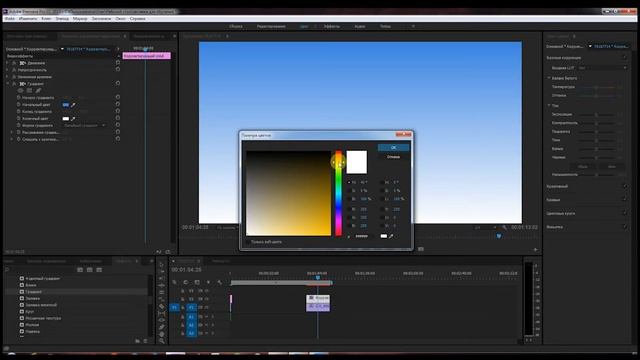640x360 pixels.
Task: Reset the Форма градиента parameter
Action: 118,125
